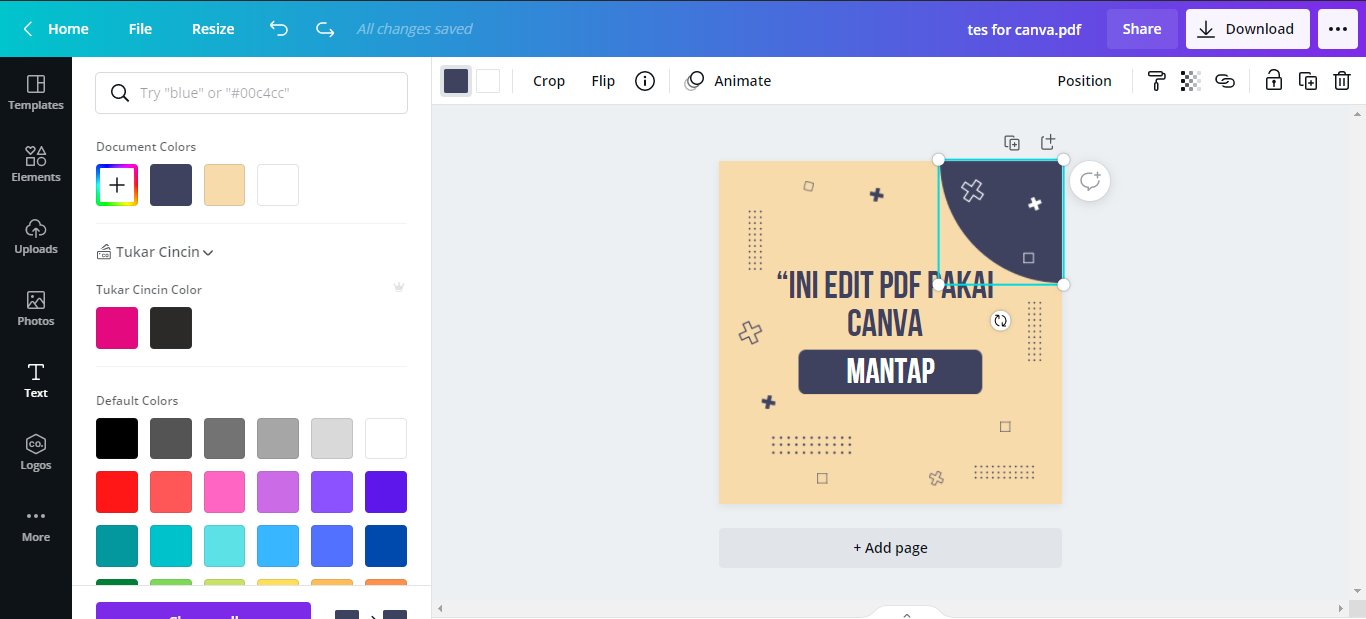The height and width of the screenshot is (619, 1366).
Task: Click the All changes saved status text
Action: pos(414,29)
